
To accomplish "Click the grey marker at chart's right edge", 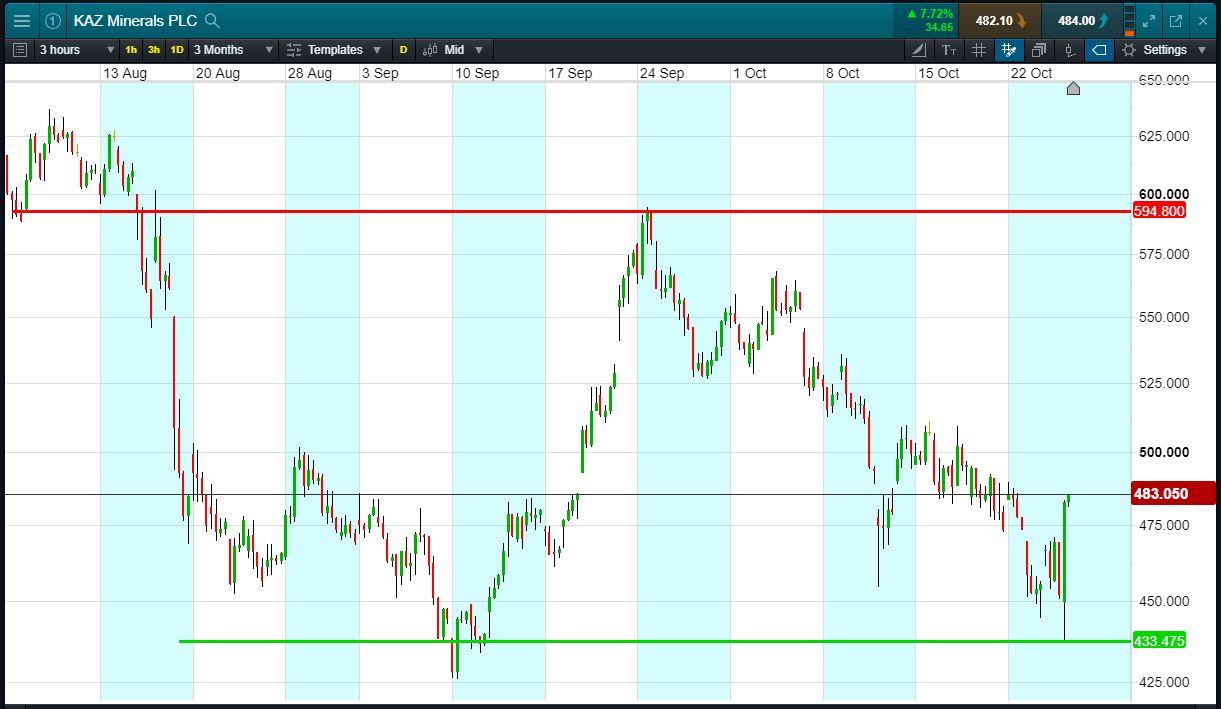I will coord(1073,89).
